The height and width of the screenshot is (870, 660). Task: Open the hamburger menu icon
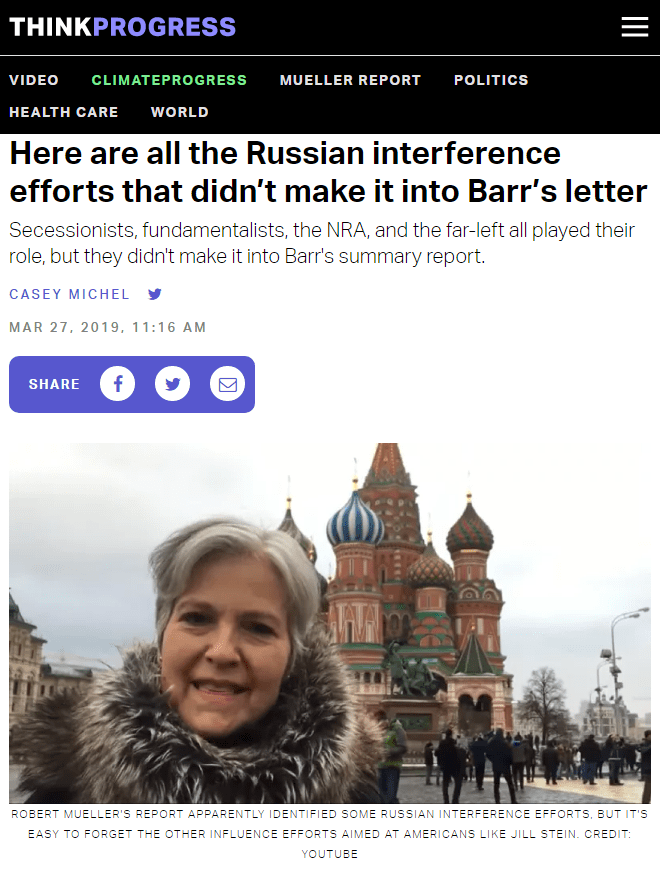pos(634,27)
